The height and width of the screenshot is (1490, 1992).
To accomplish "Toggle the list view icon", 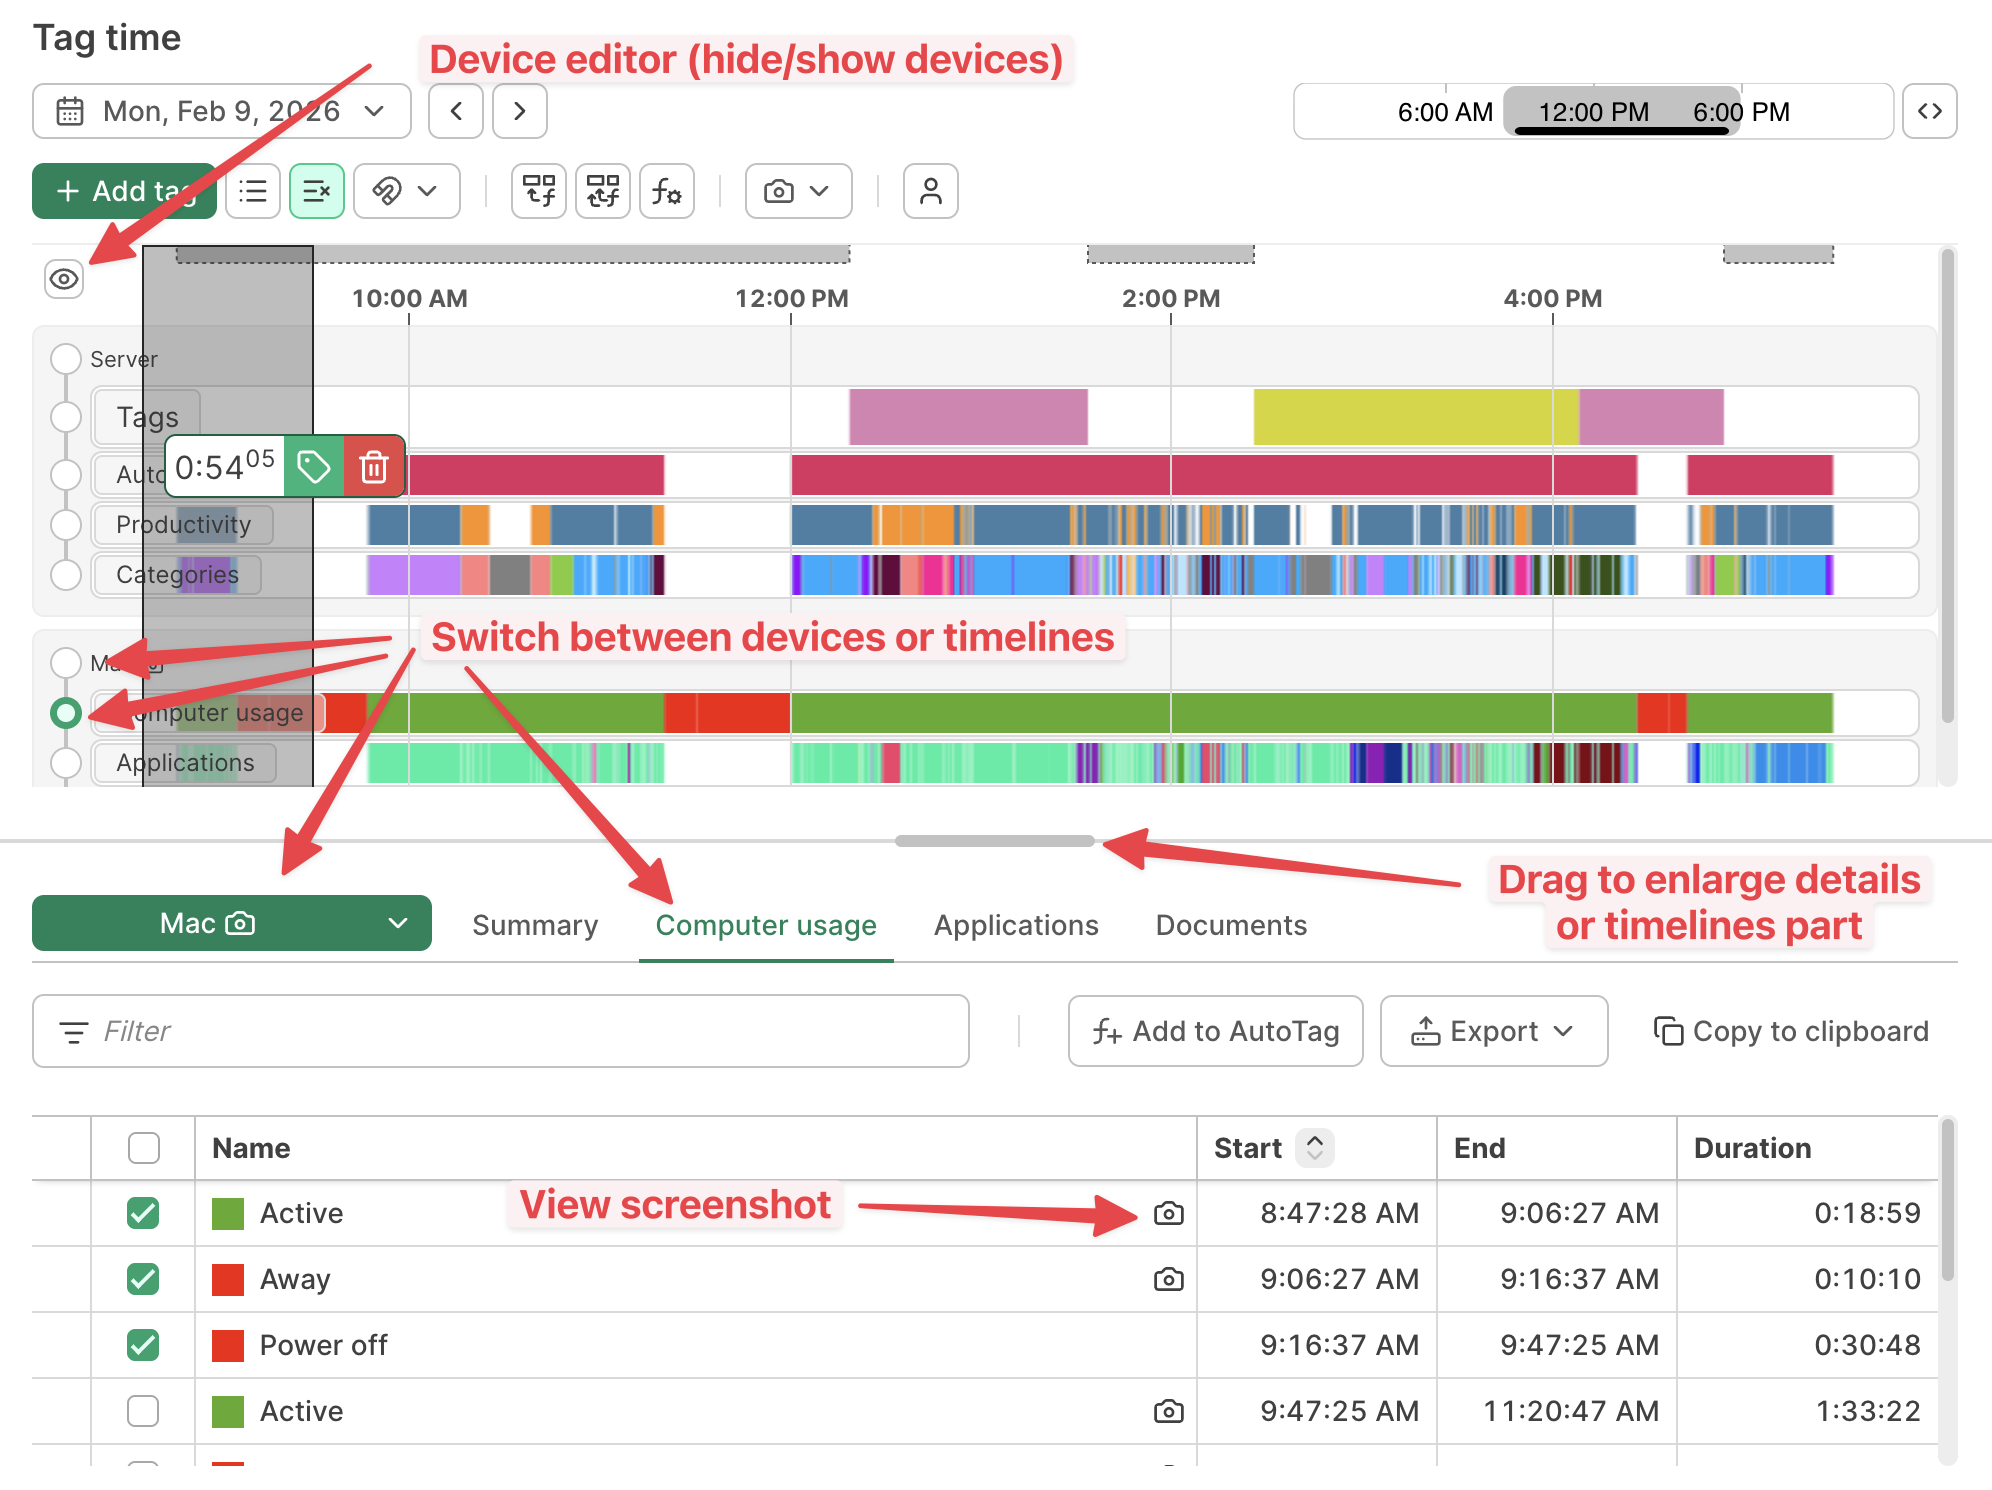I will (x=253, y=191).
